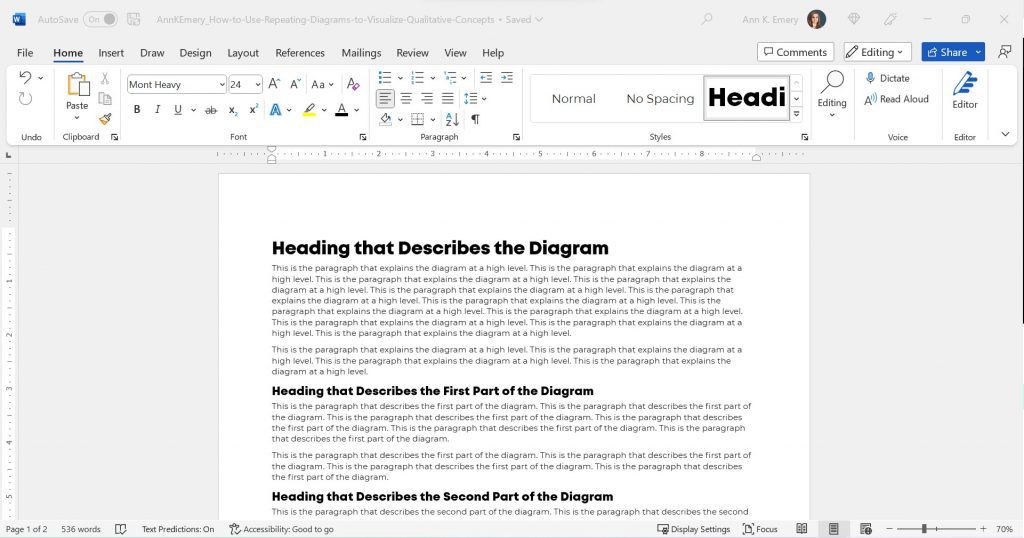This screenshot has height=538, width=1024.
Task: Sort the selection alphabetically
Action: coord(452,119)
